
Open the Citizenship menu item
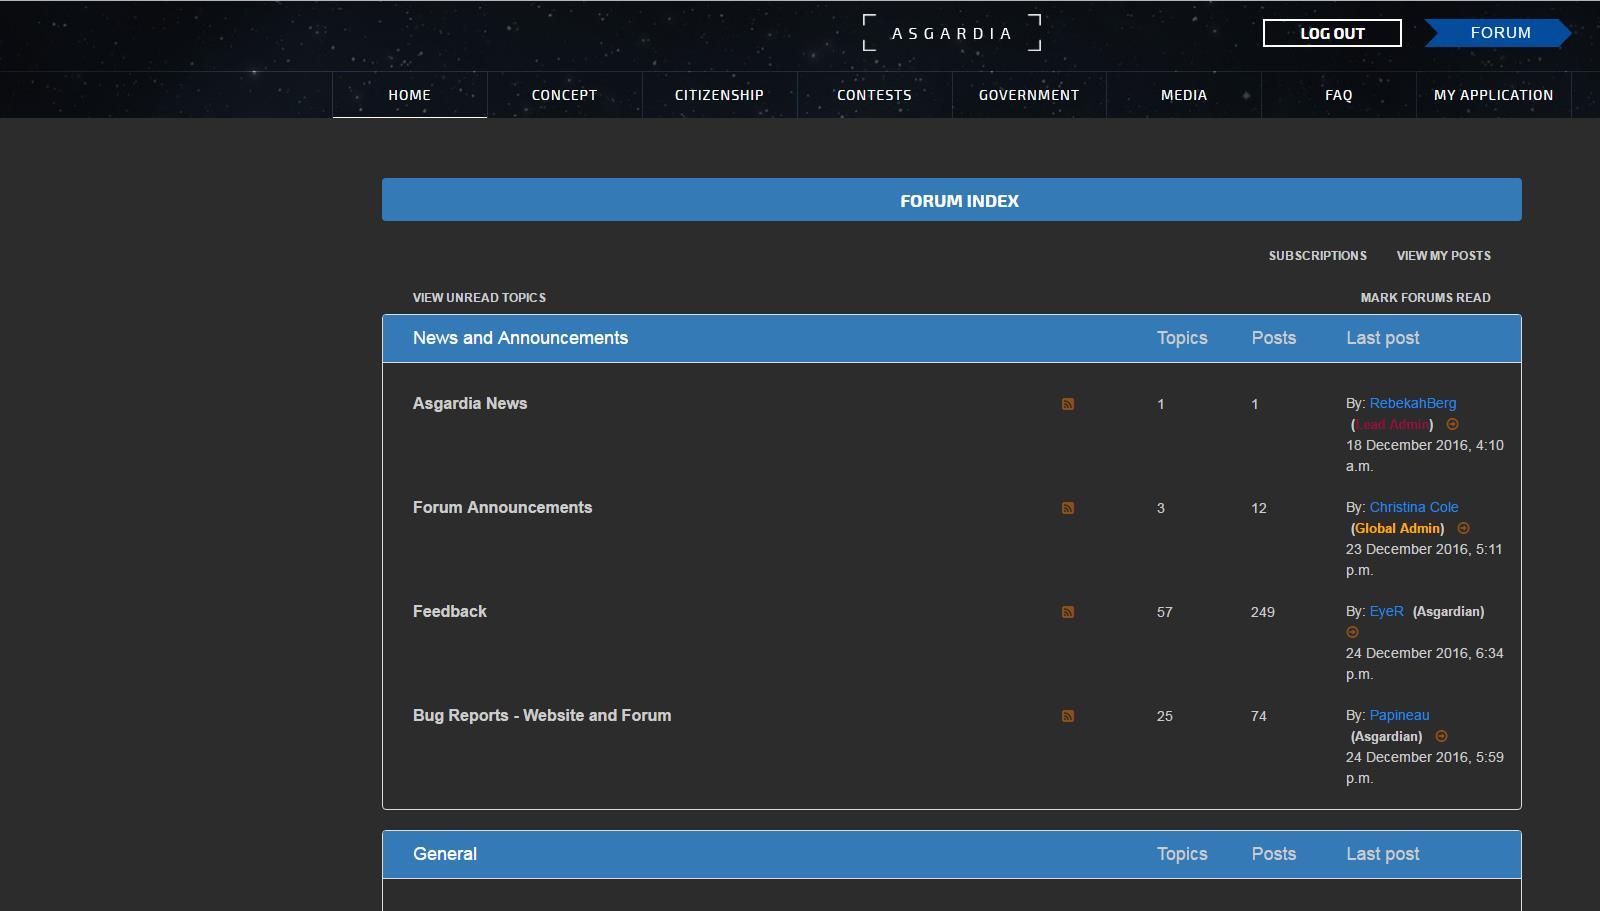pyautogui.click(x=719, y=95)
